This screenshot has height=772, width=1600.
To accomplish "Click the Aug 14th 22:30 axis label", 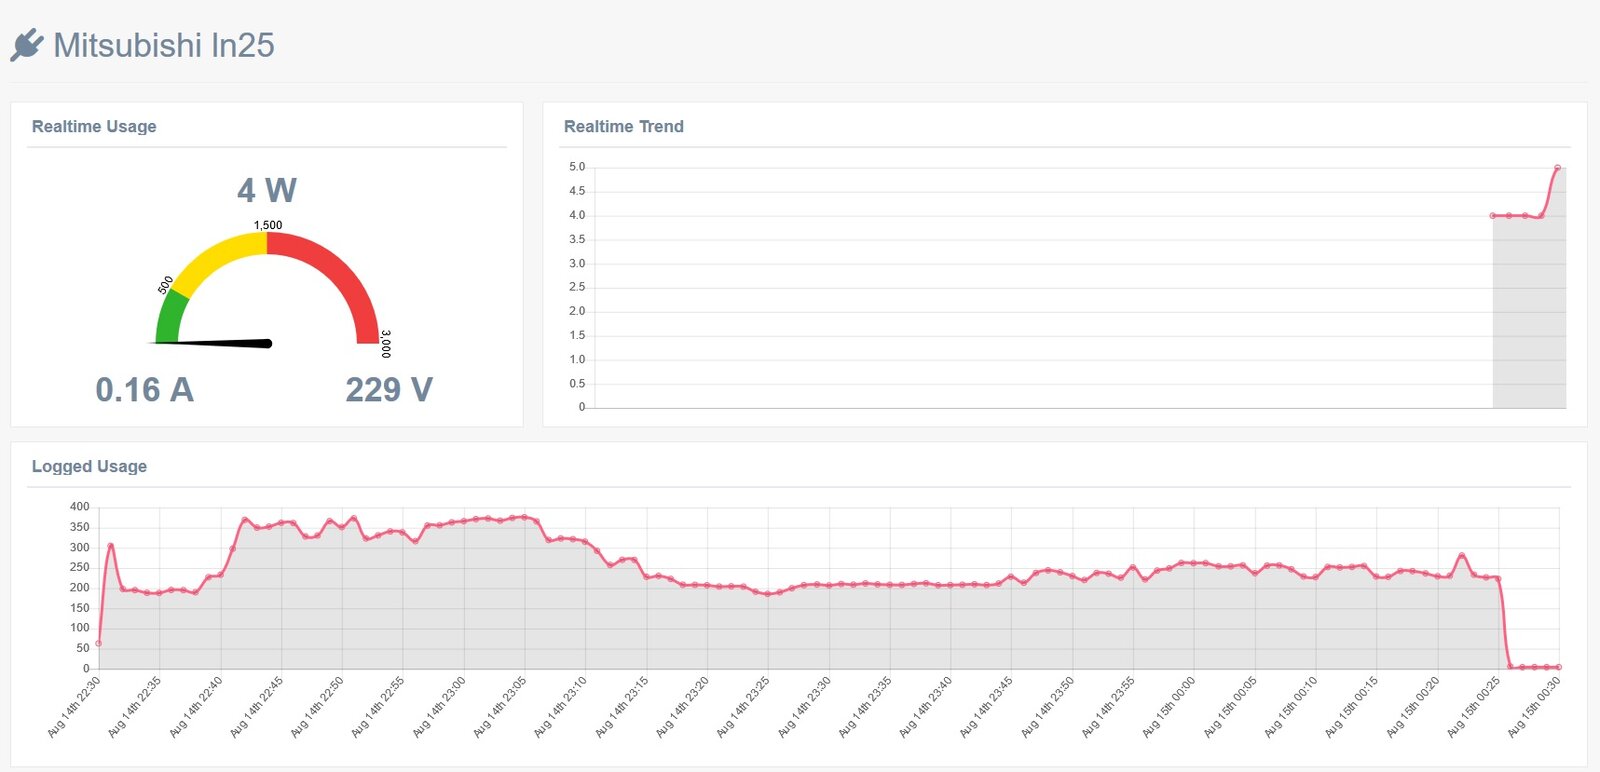I will pos(74,707).
